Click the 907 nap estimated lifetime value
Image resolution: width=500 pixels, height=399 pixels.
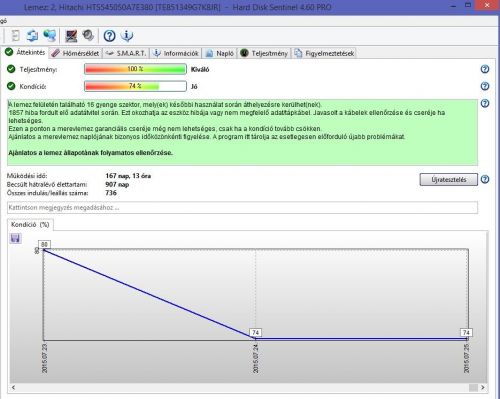pyautogui.click(x=117, y=184)
